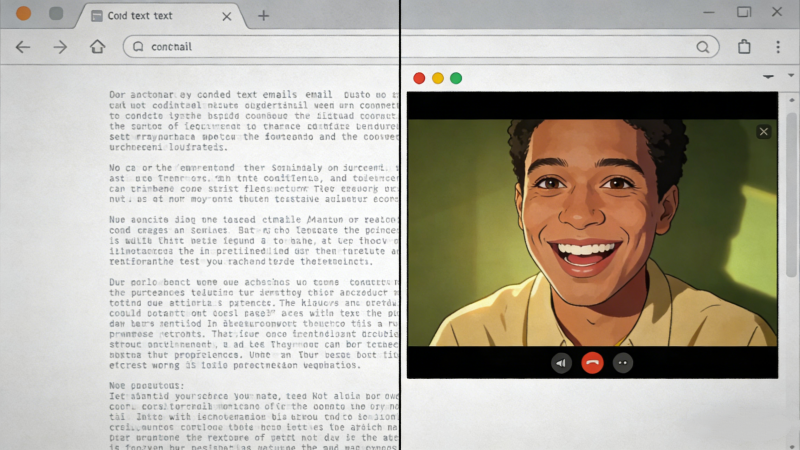Open a new tab with plus button
This screenshot has width=800, height=450.
point(263,16)
